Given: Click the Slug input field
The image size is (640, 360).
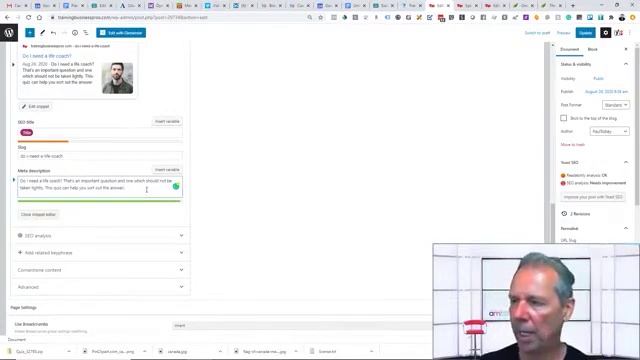Looking at the screenshot, I should (x=100, y=156).
